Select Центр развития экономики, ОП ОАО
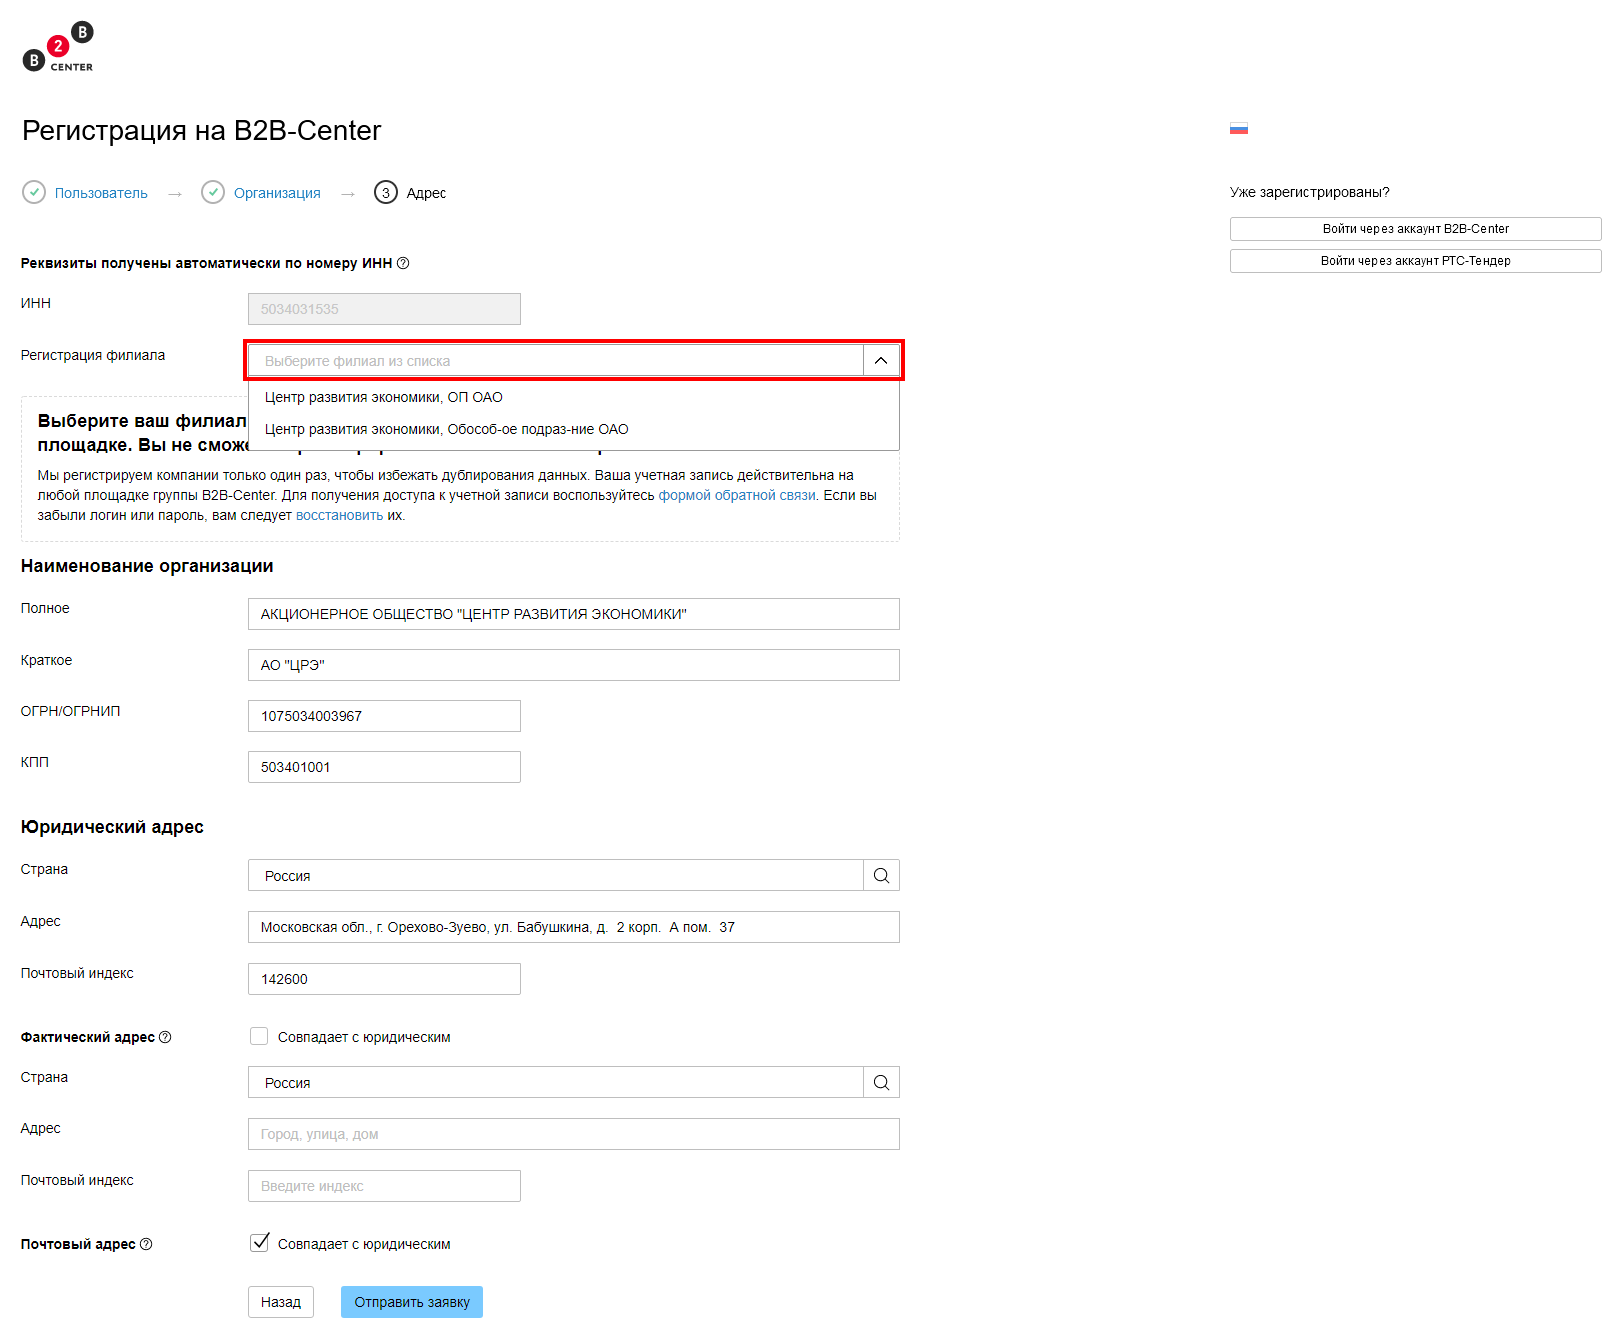 (x=574, y=397)
